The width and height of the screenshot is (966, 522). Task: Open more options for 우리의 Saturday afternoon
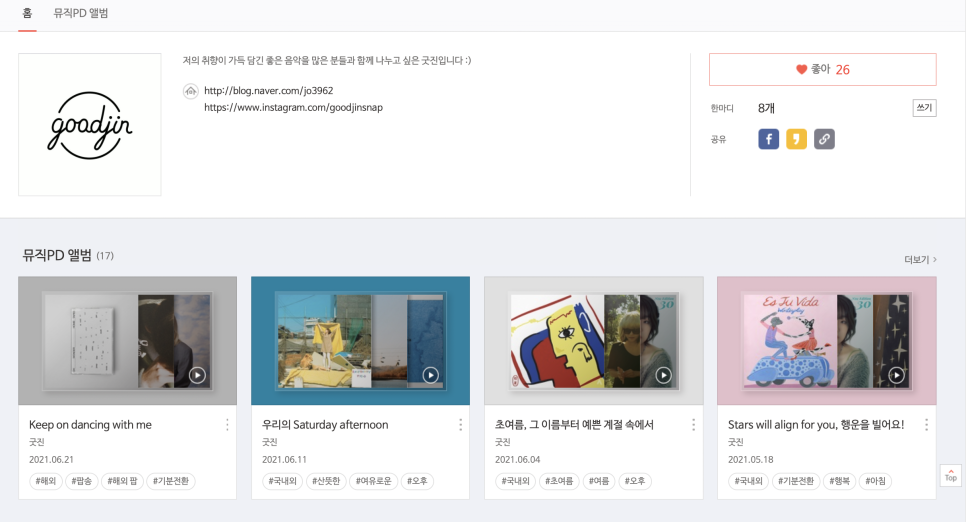[x=460, y=425]
